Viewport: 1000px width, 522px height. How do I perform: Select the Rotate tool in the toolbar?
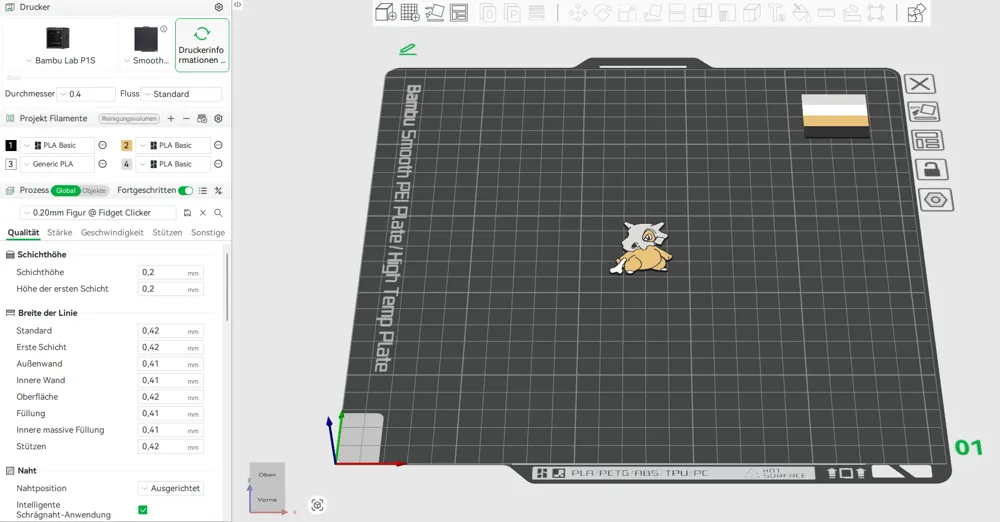603,12
